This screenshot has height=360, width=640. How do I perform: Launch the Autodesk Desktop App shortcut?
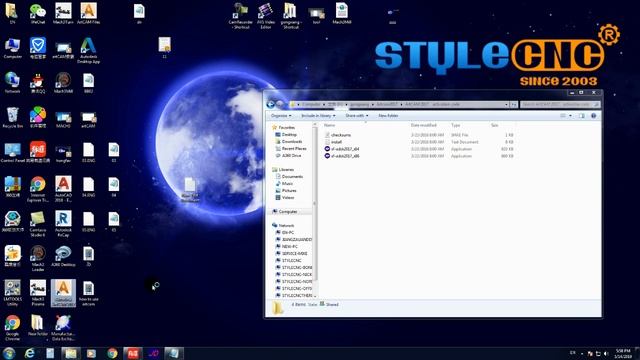[x=88, y=51]
